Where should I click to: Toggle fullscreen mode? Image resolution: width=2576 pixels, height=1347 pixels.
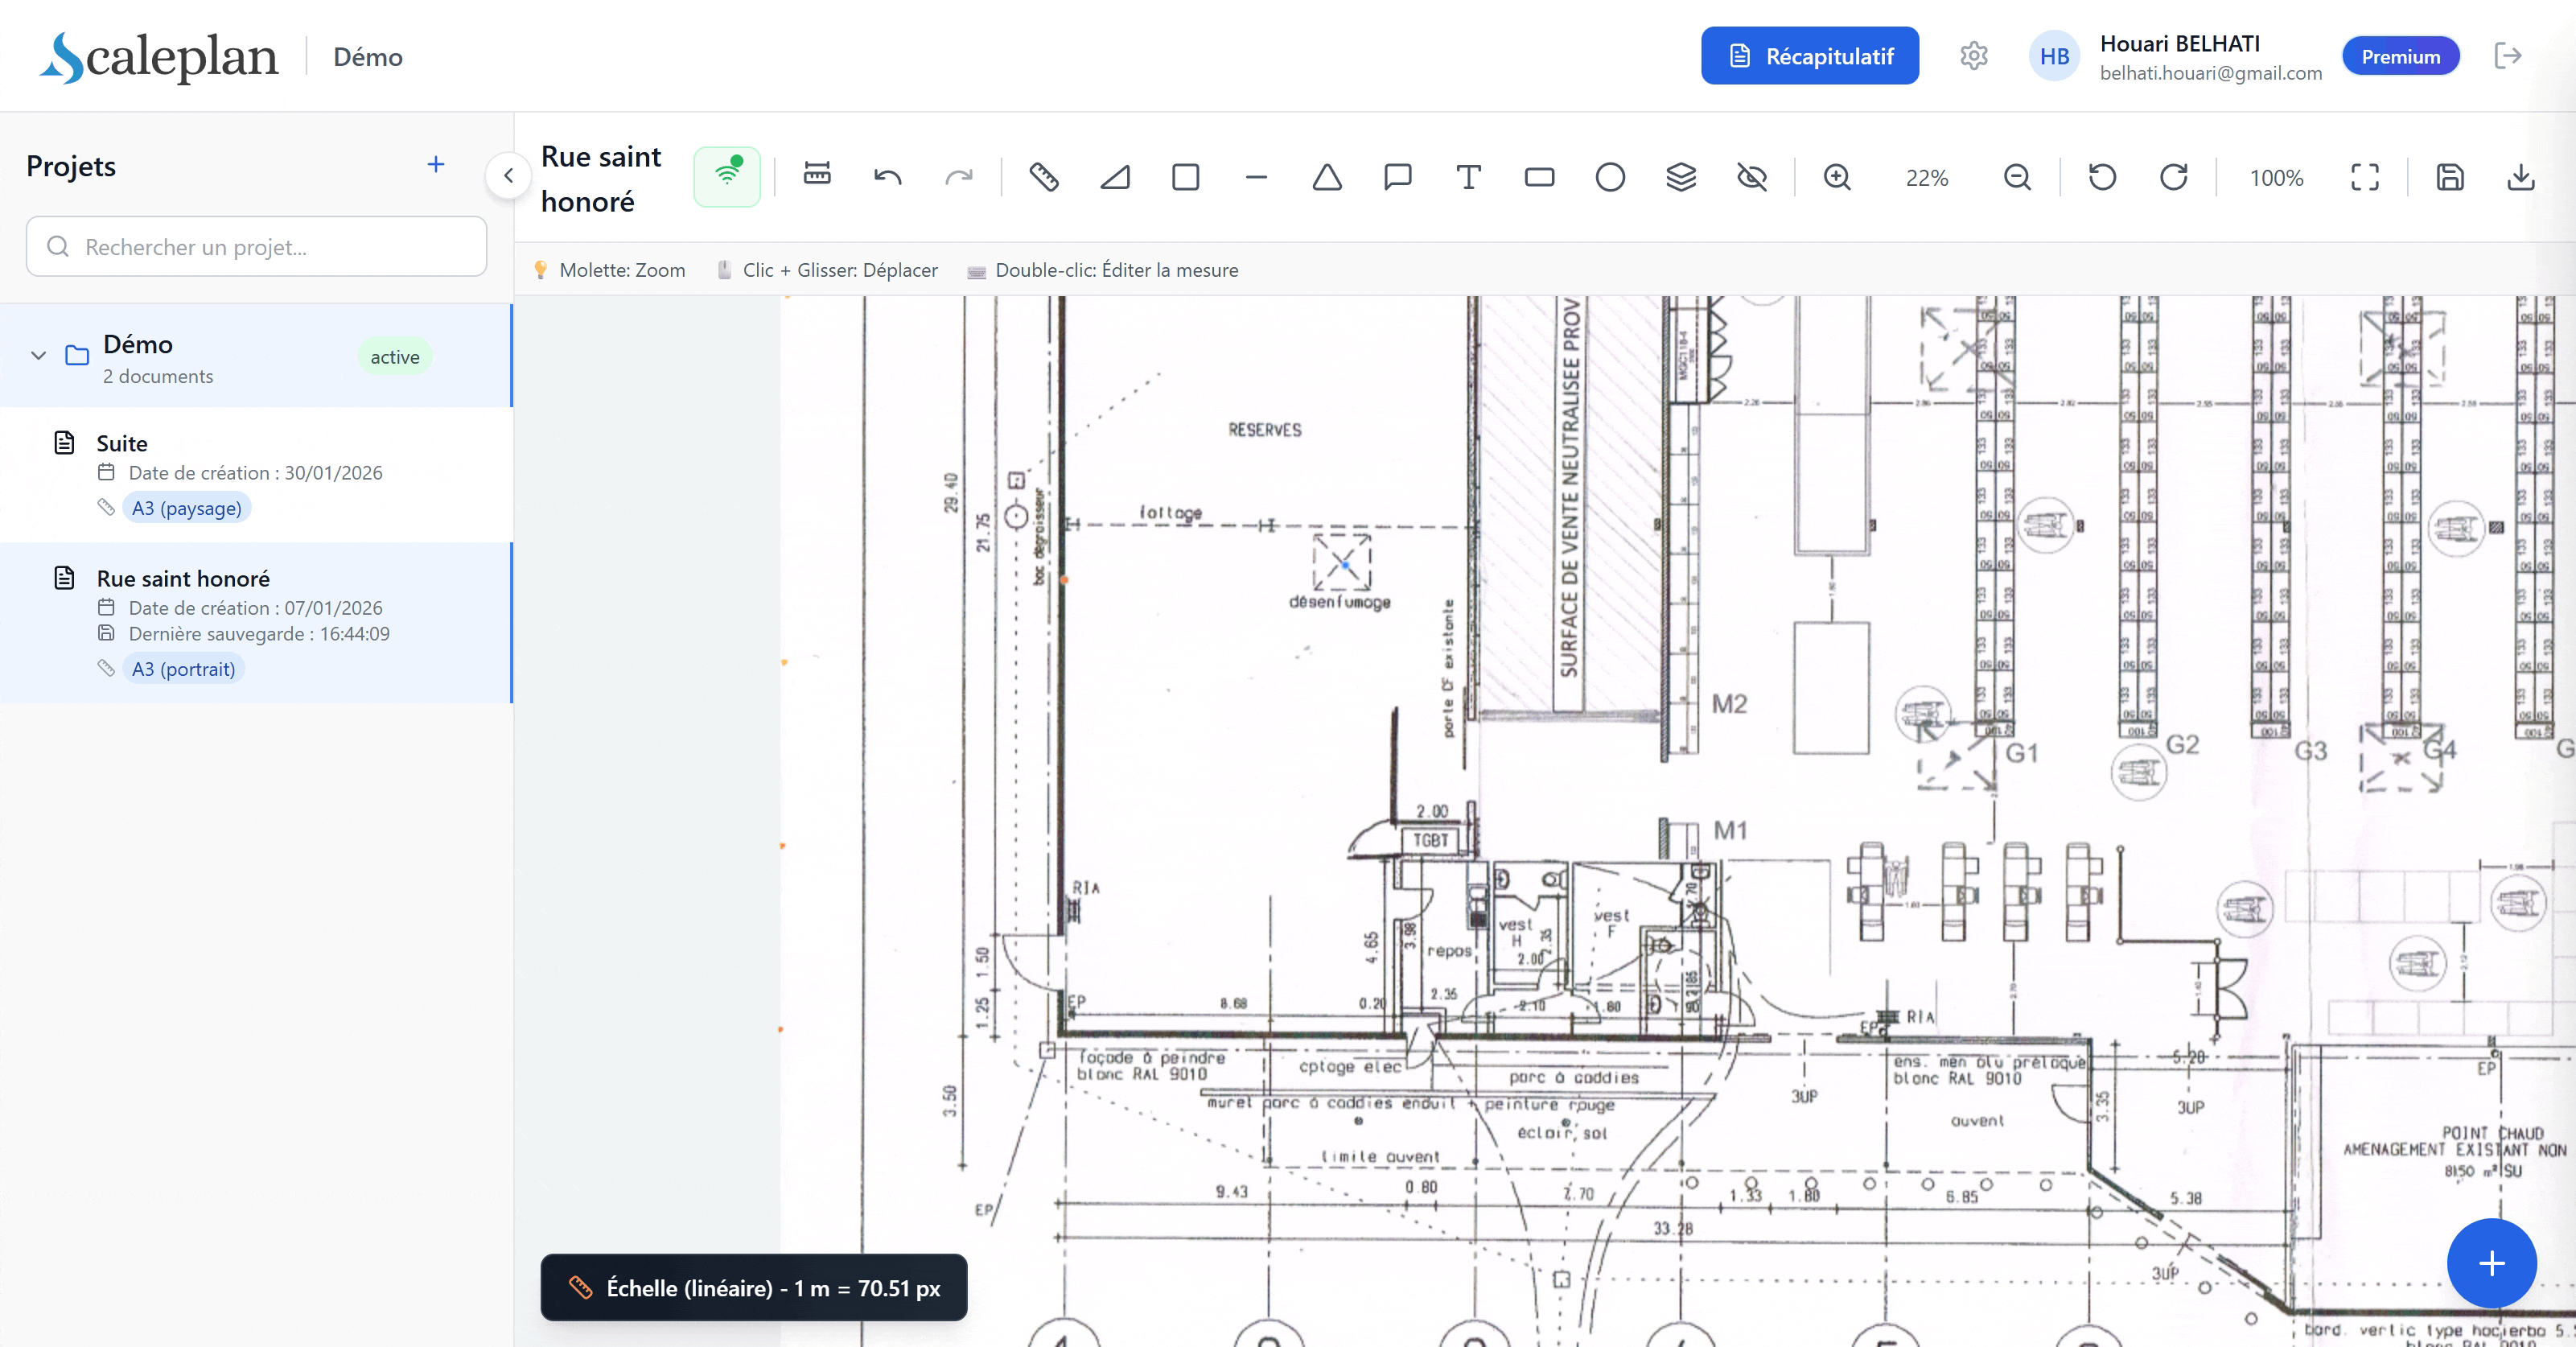click(2364, 177)
